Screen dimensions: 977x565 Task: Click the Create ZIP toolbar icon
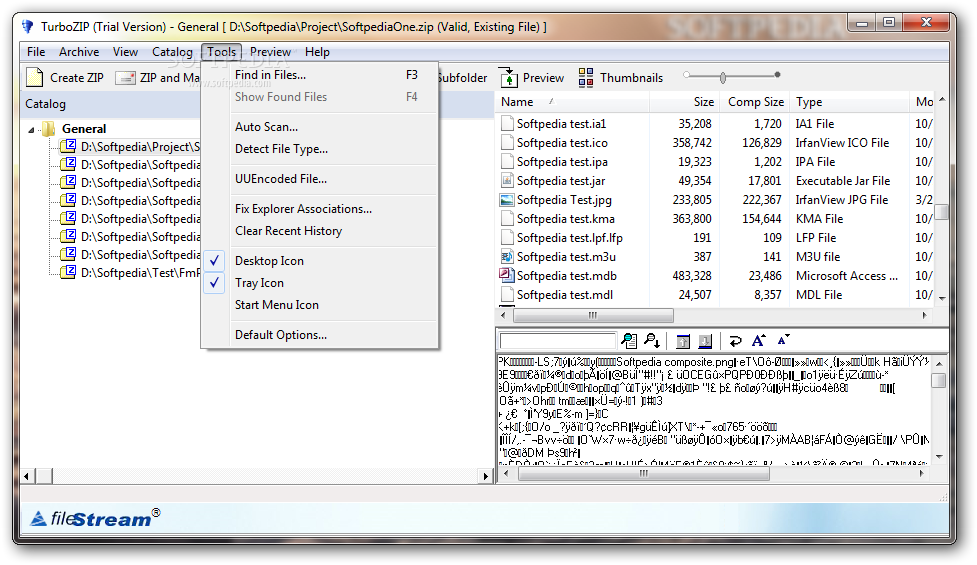click(34, 78)
